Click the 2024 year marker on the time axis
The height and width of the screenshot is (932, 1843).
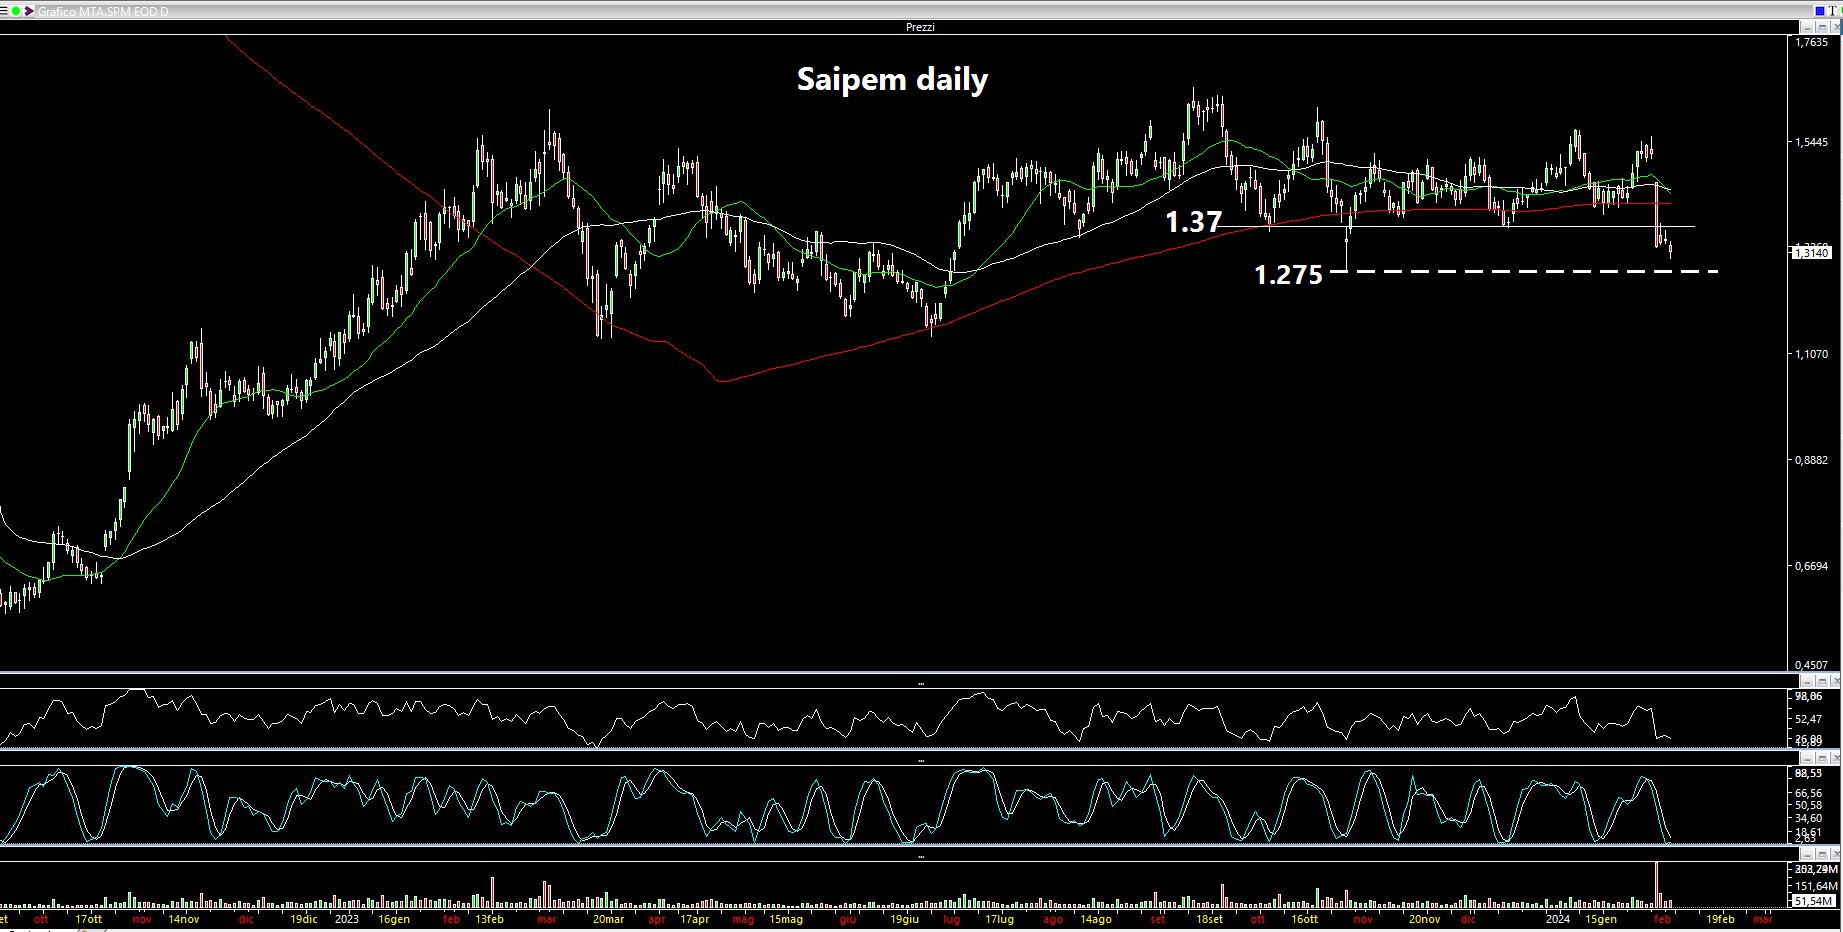pyautogui.click(x=1557, y=919)
